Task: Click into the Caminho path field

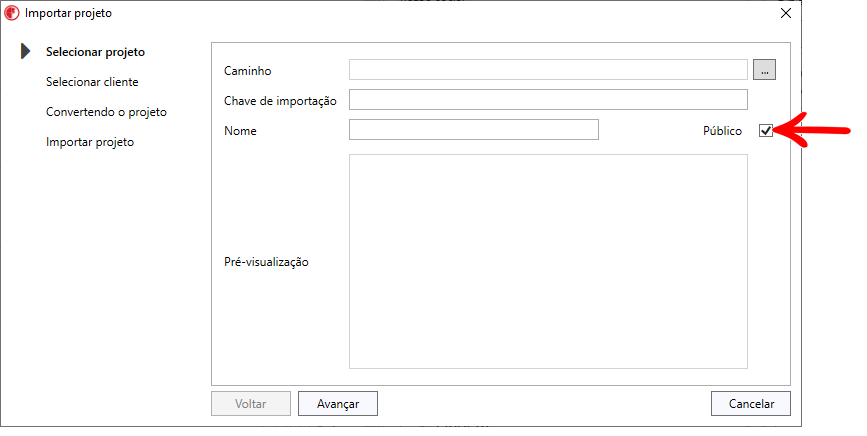Action: click(548, 70)
